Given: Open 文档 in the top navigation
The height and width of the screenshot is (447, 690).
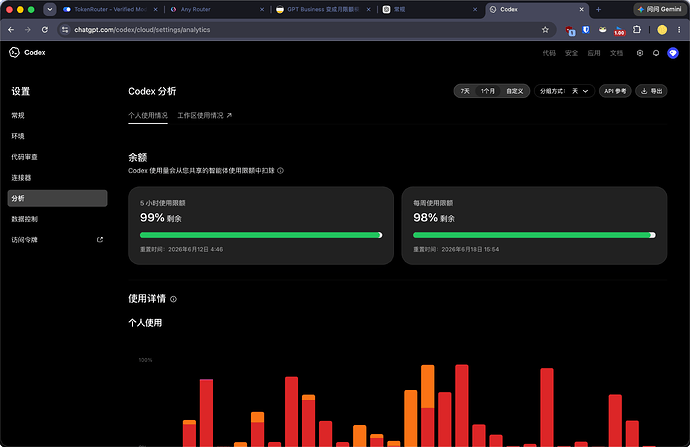Looking at the screenshot, I should click(x=616, y=53).
